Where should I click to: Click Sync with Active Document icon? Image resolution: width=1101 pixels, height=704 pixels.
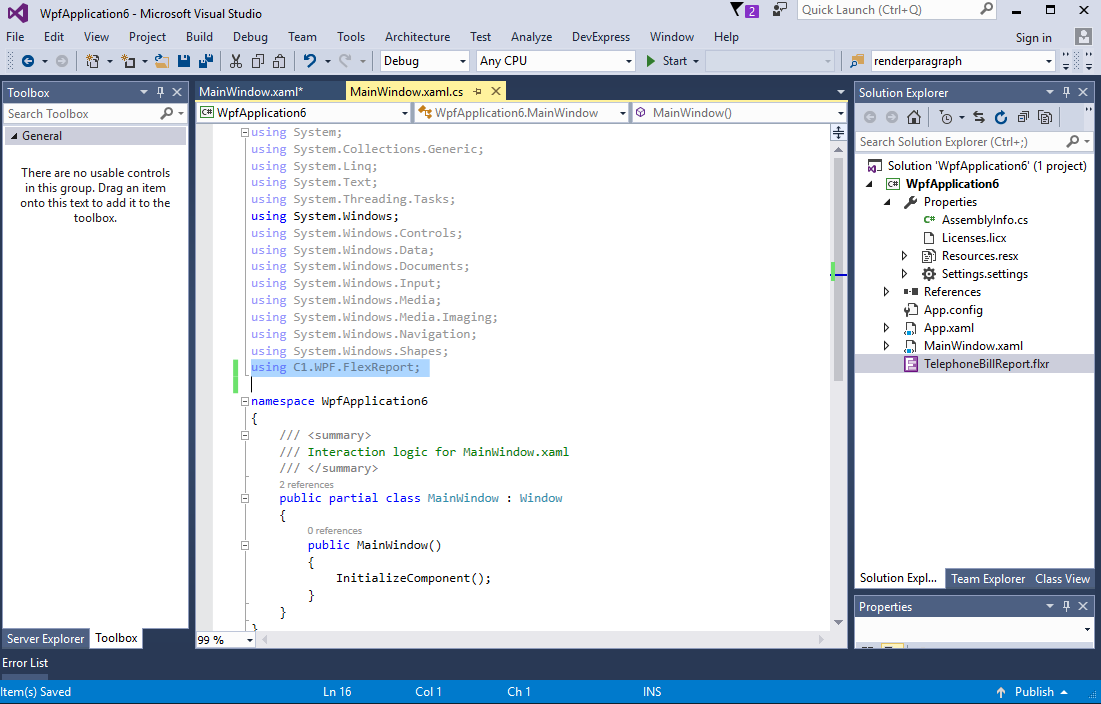(x=979, y=117)
